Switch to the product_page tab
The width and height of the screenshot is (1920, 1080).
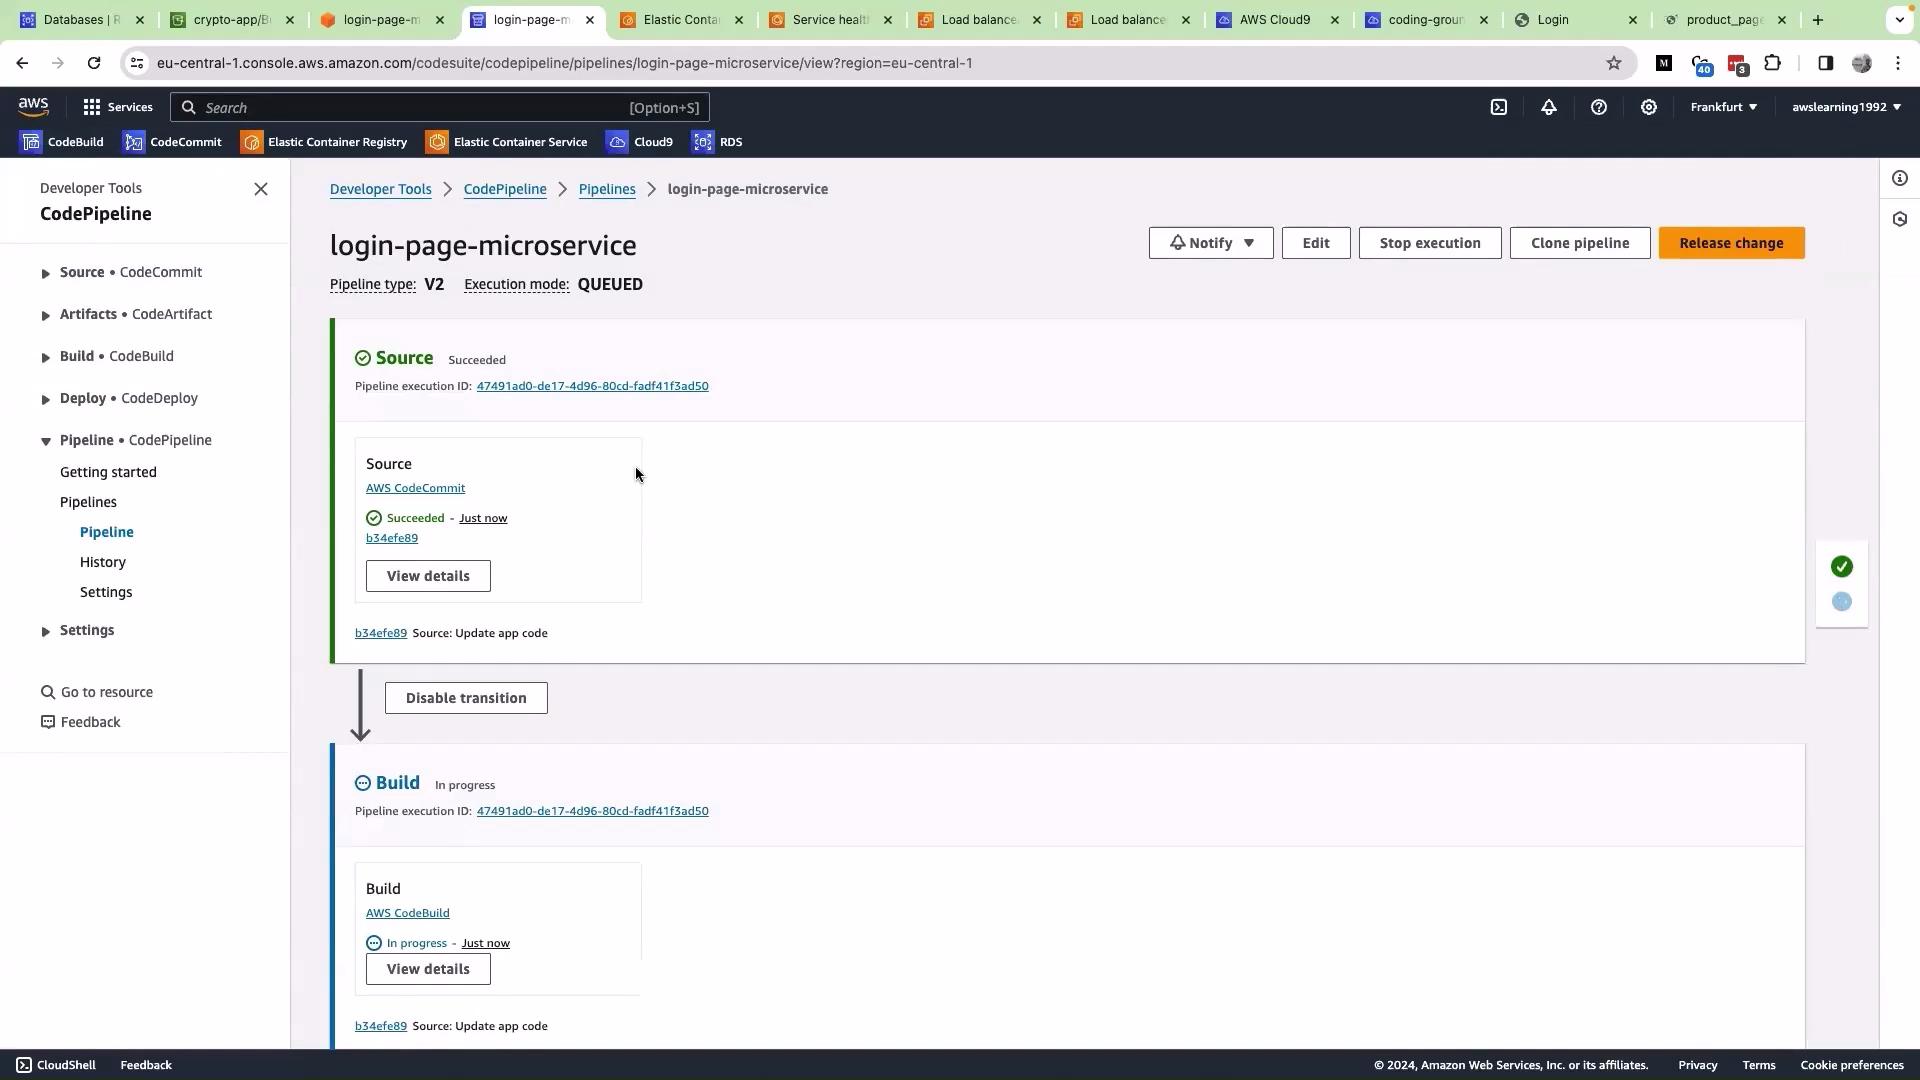point(1725,20)
